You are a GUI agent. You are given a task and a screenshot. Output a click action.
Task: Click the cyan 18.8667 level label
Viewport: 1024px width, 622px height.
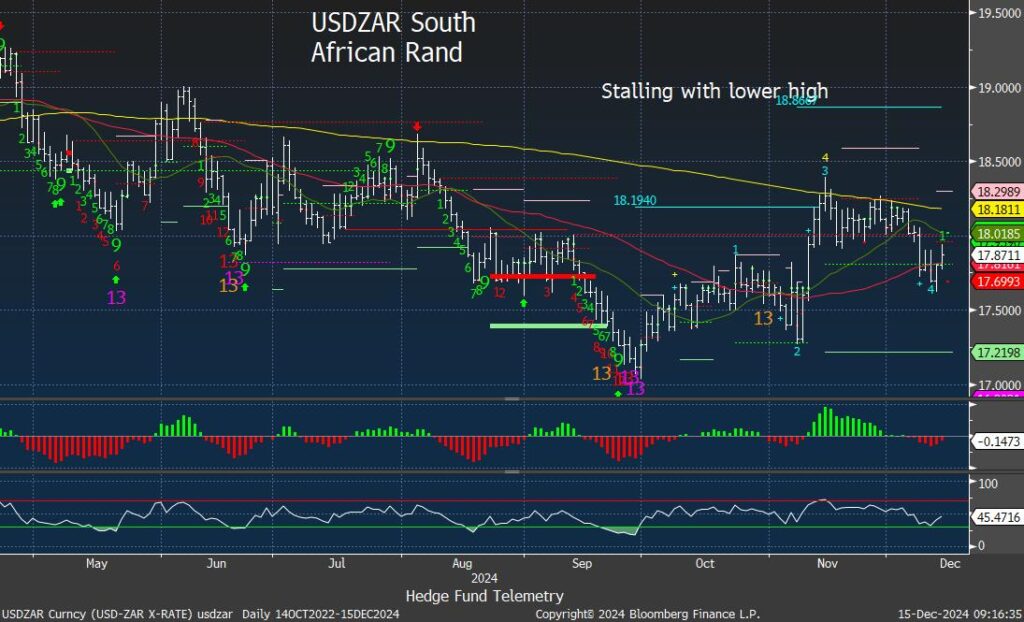(802, 101)
